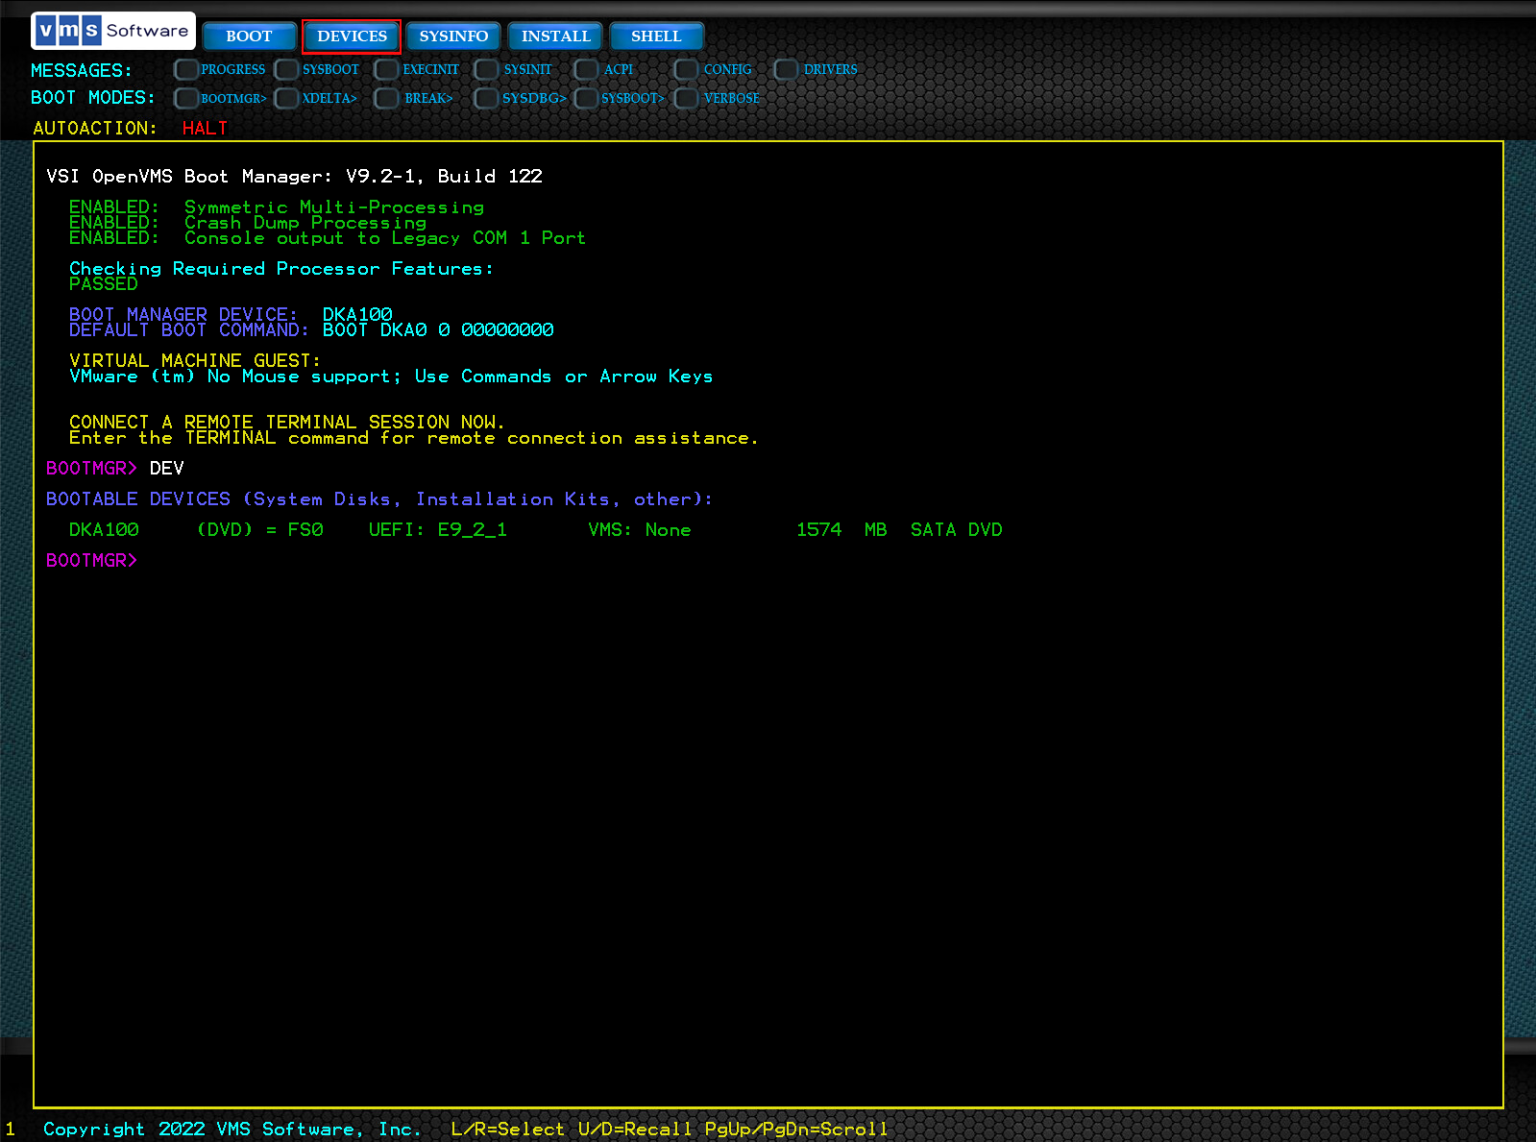Enable DRIVERS message output
Screen dimensions: 1536x1142
pyautogui.click(x=786, y=69)
